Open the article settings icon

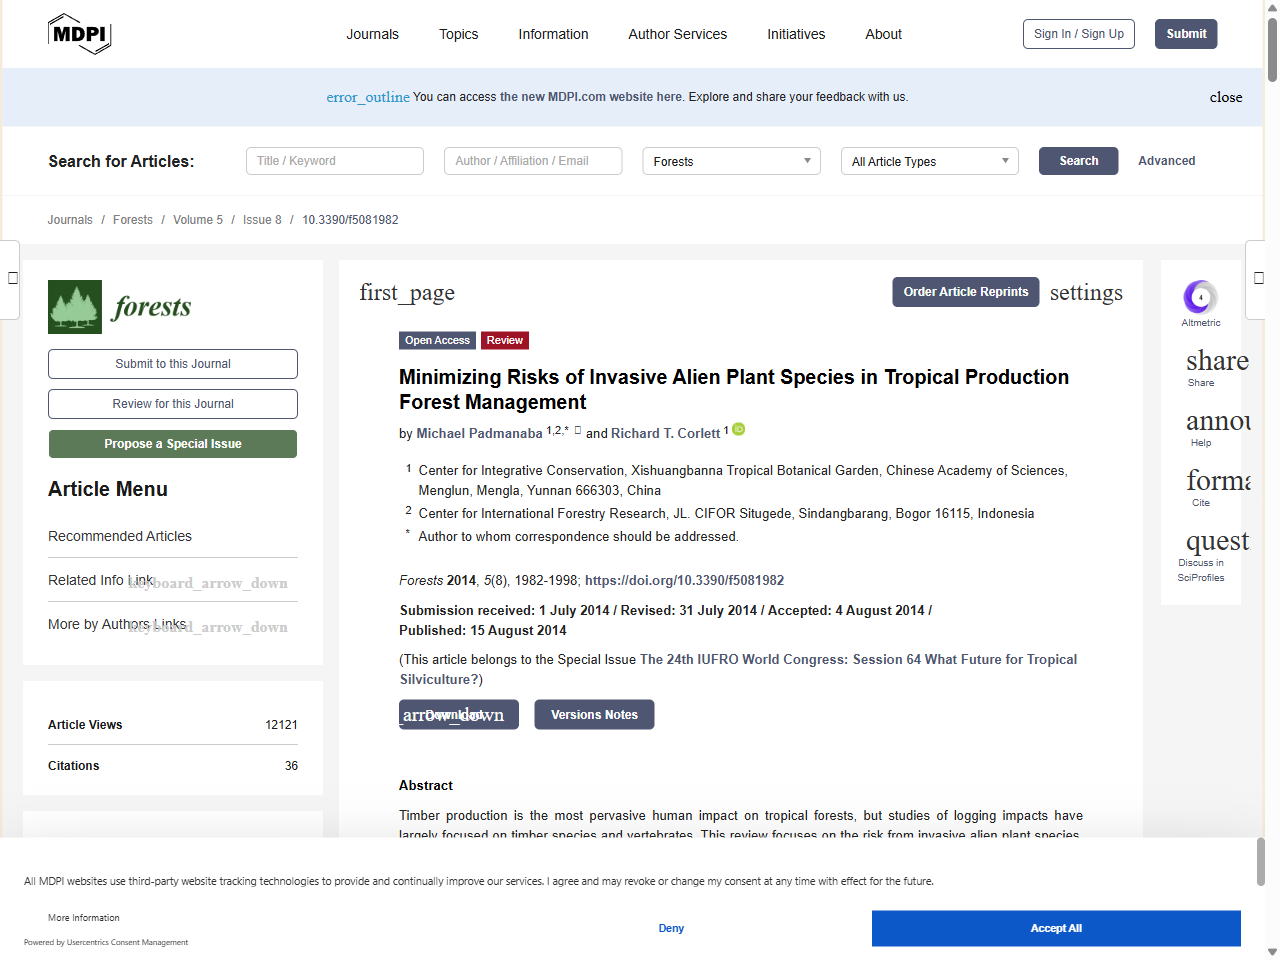[1086, 292]
